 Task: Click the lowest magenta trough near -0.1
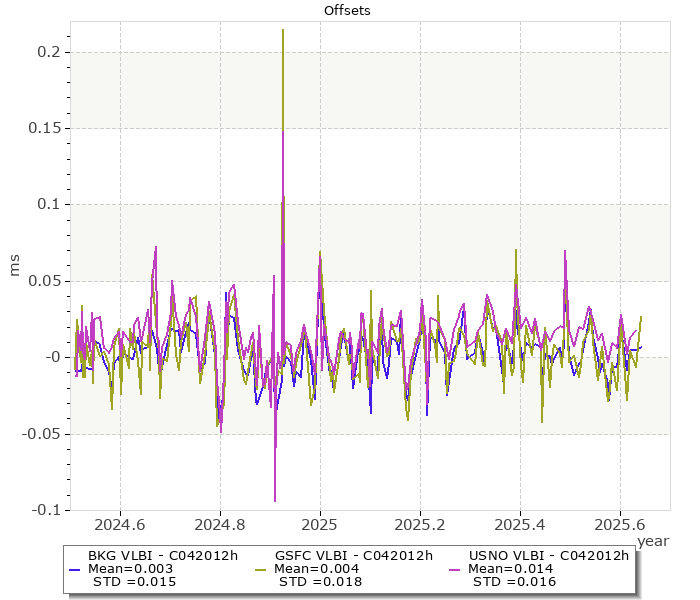tap(274, 500)
